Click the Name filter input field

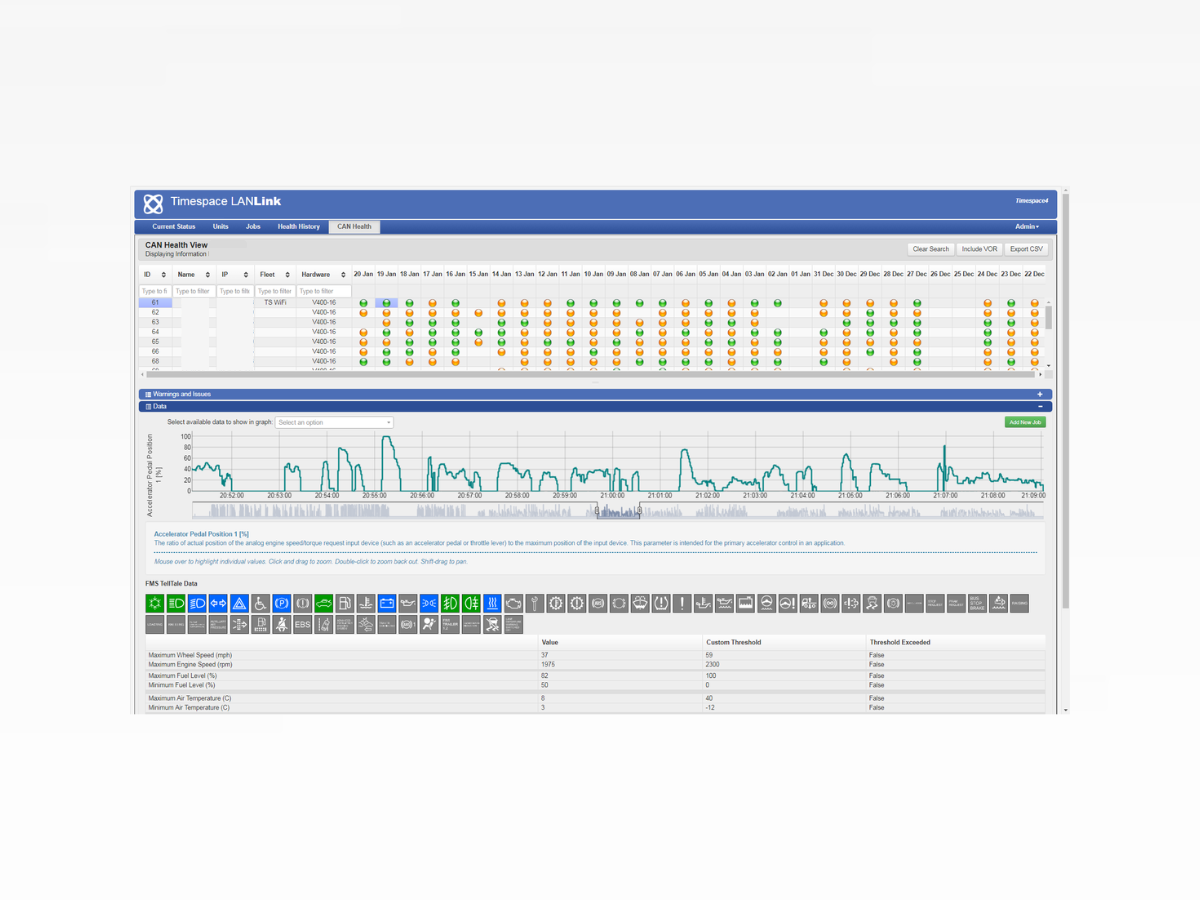194,291
